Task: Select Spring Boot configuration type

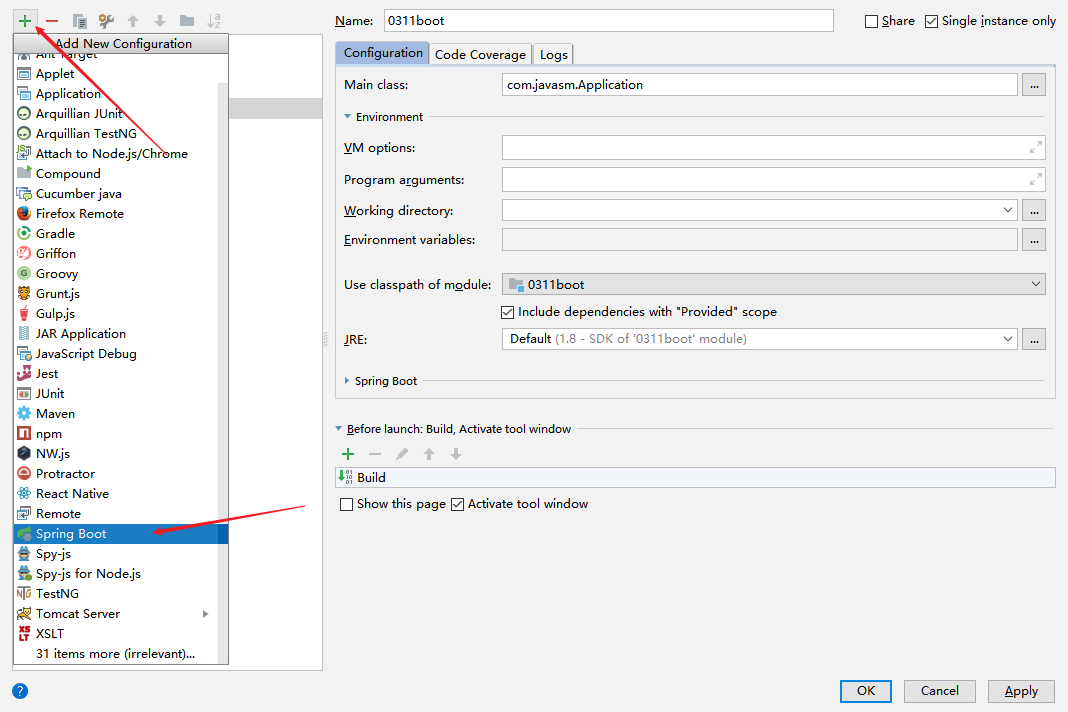Action: pos(121,533)
